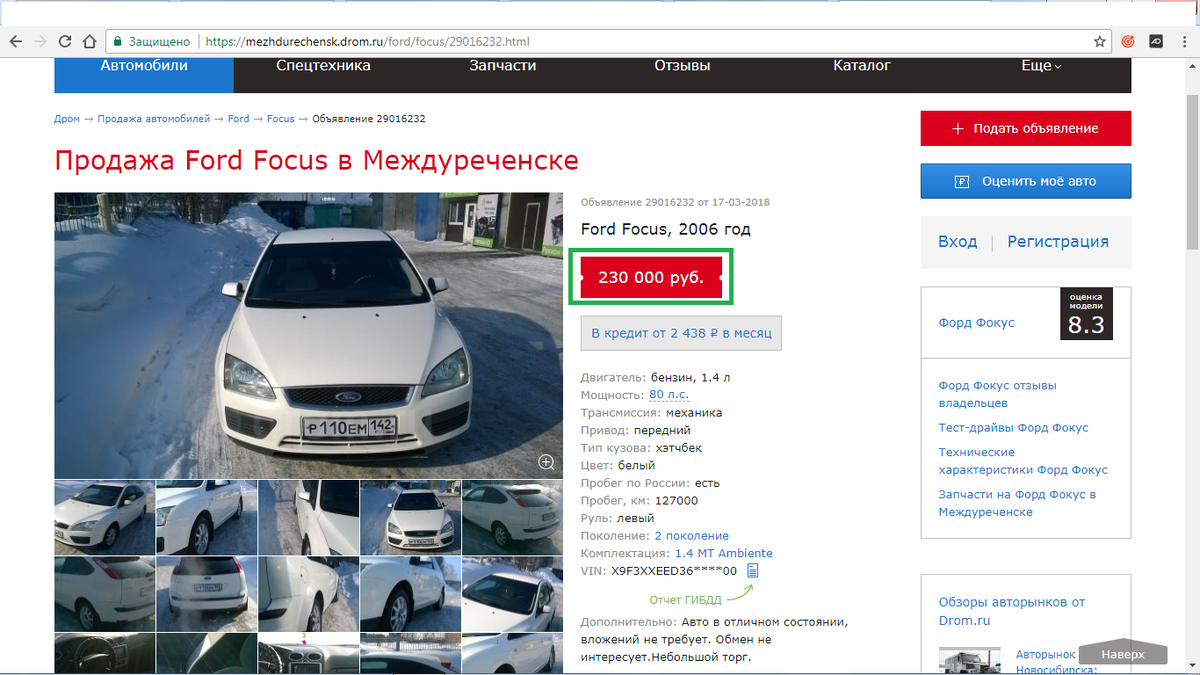Click the green lock Защищено security indicator
The width and height of the screenshot is (1200, 675).
coord(152,42)
